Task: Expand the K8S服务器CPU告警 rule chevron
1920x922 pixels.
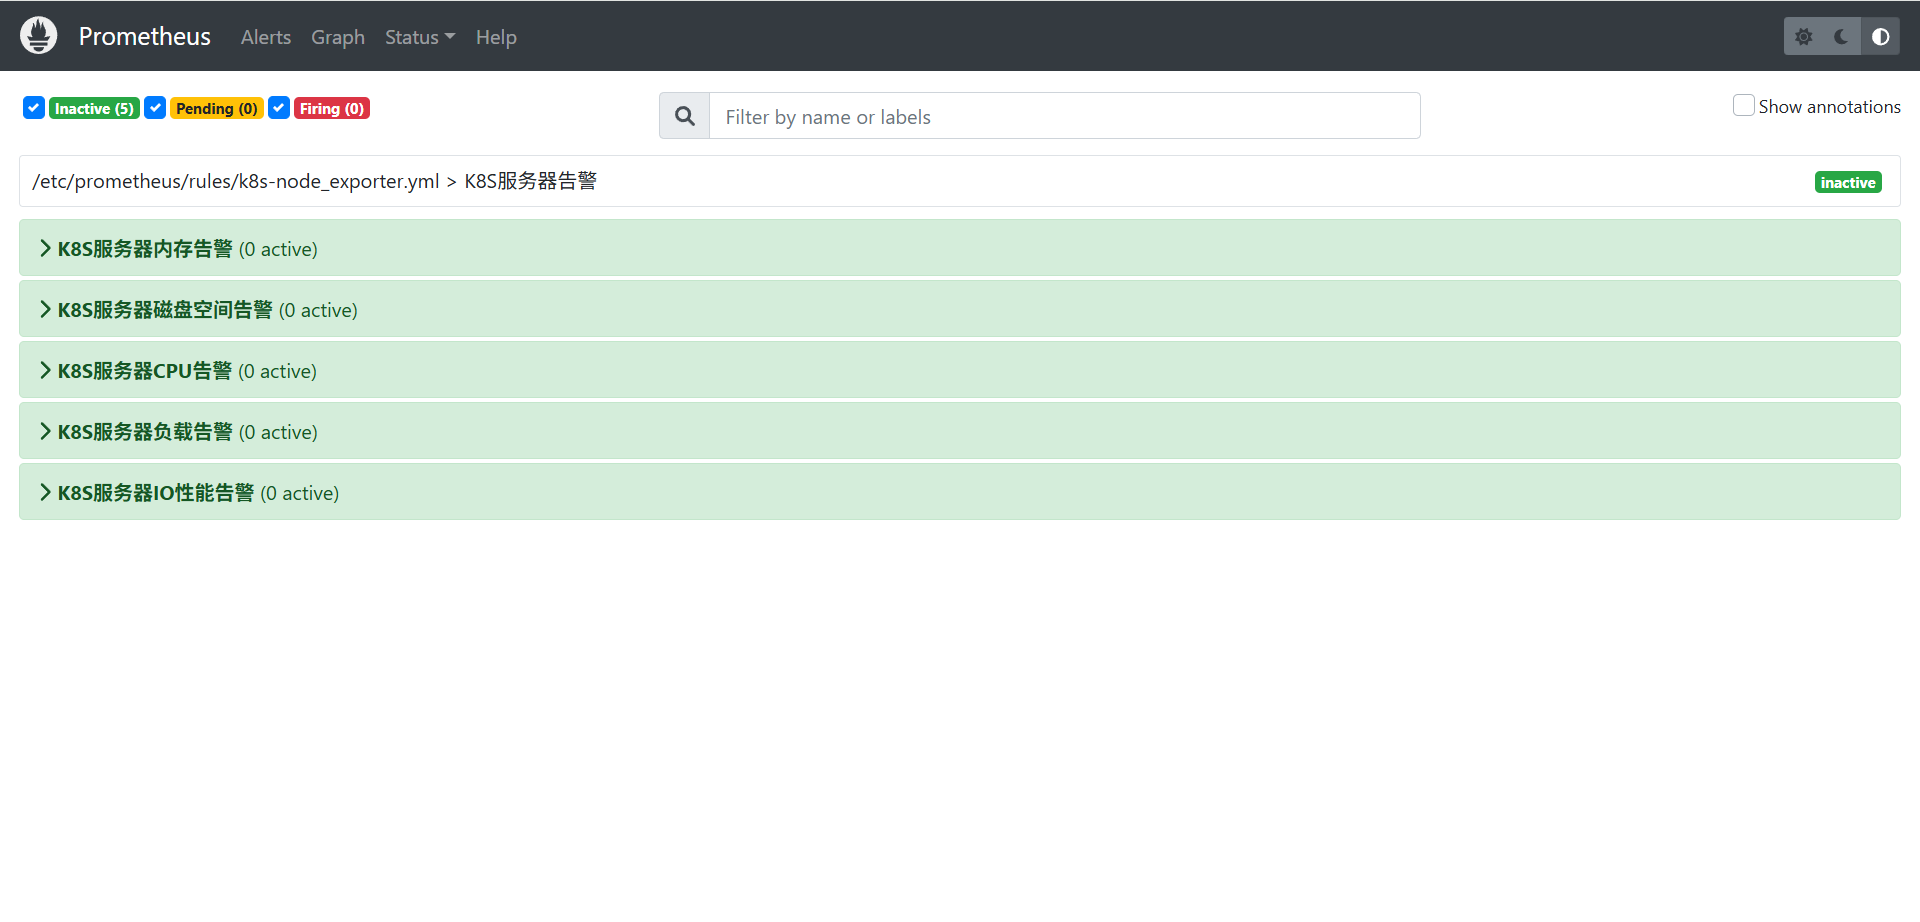Action: click(45, 370)
